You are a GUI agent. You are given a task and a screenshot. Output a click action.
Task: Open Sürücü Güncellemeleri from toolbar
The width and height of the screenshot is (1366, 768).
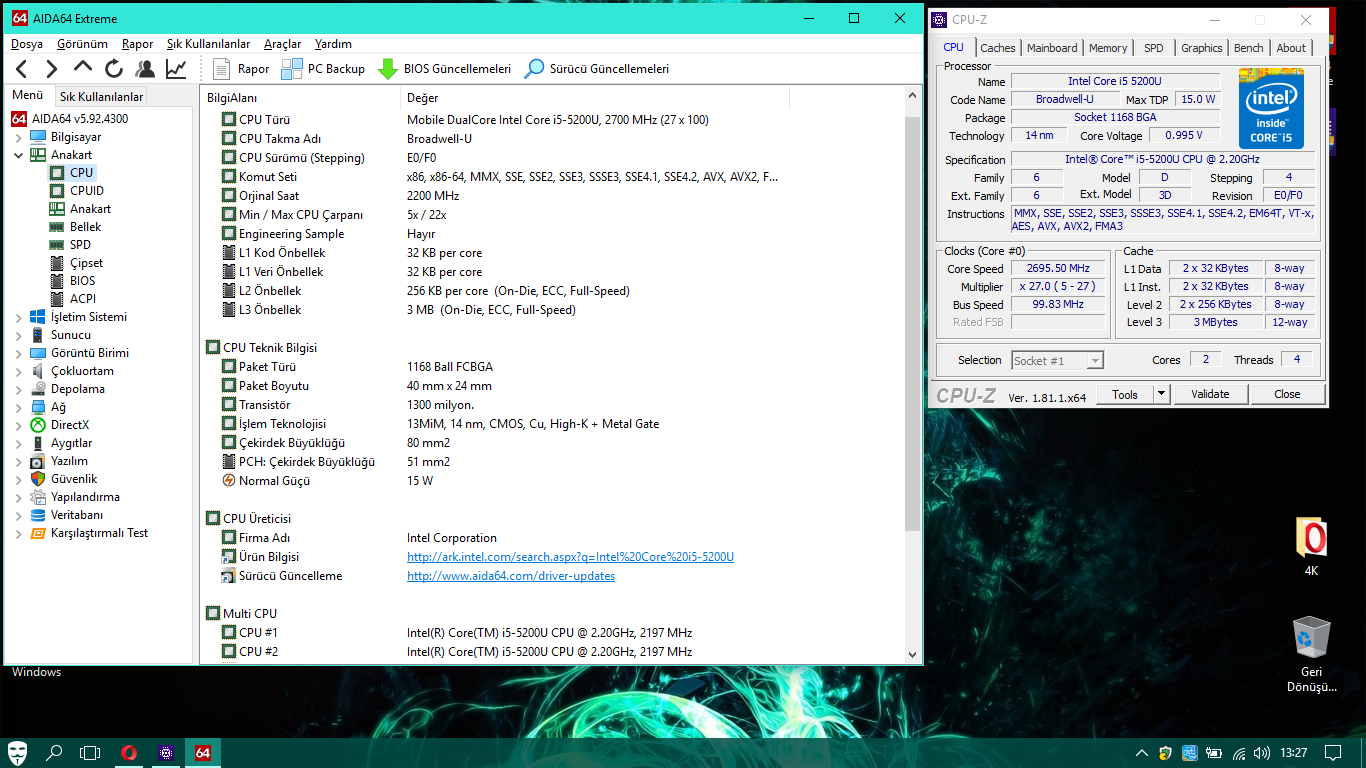coord(597,69)
